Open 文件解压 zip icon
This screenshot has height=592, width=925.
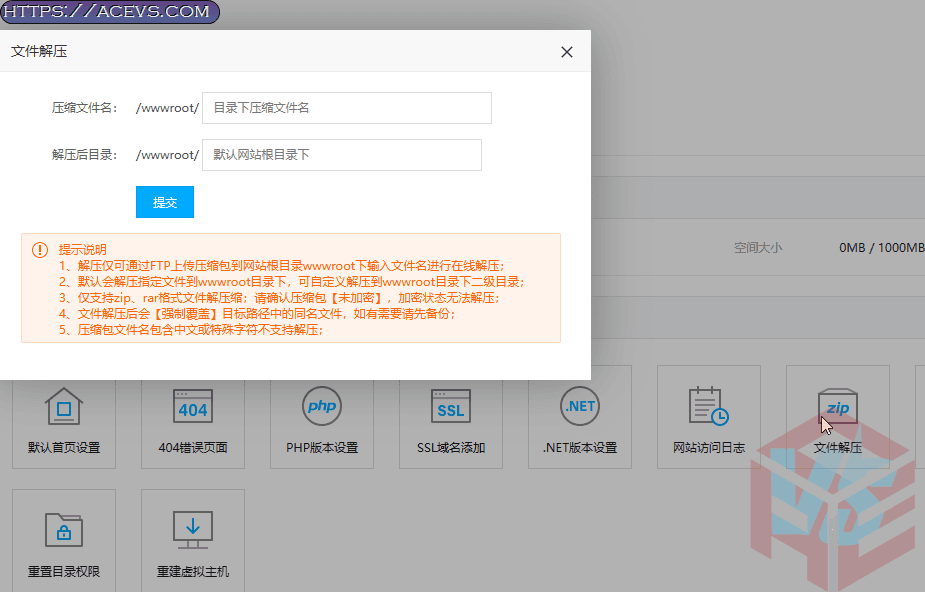[838, 406]
